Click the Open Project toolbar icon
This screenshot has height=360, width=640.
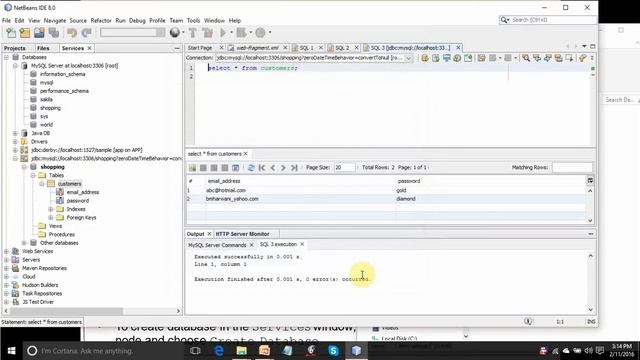point(39,33)
